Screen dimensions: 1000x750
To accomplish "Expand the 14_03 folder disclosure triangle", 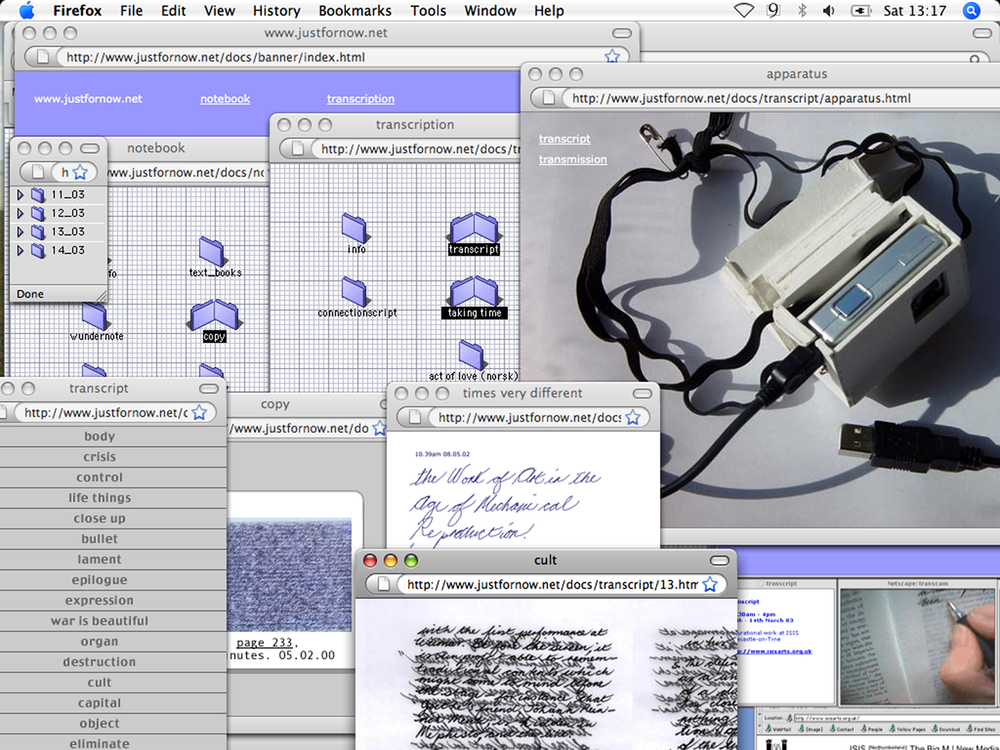I will coord(20,250).
